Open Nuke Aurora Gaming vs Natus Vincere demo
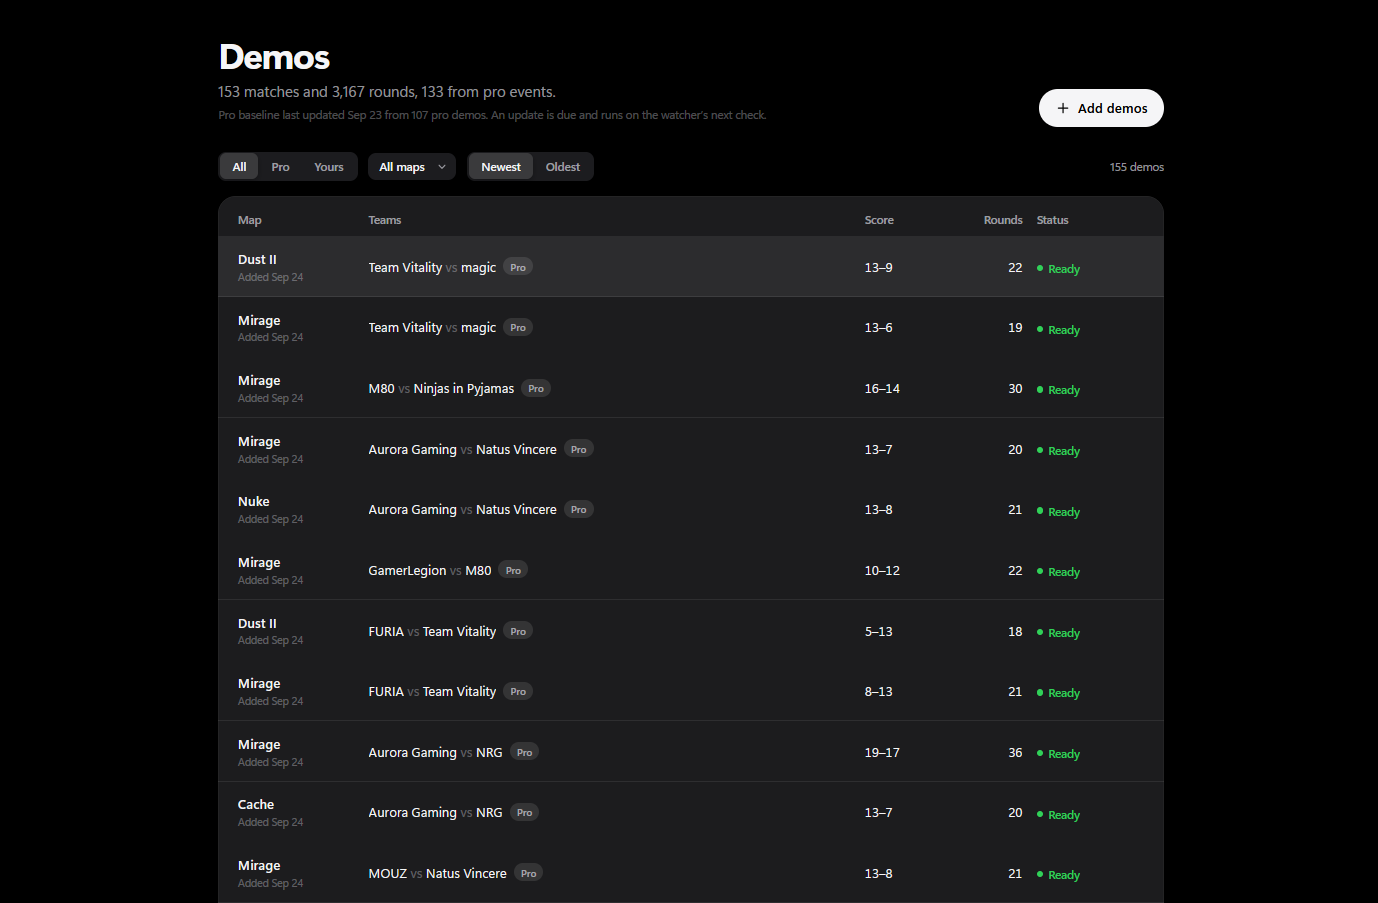Viewport: 1378px width, 903px height. pos(691,510)
